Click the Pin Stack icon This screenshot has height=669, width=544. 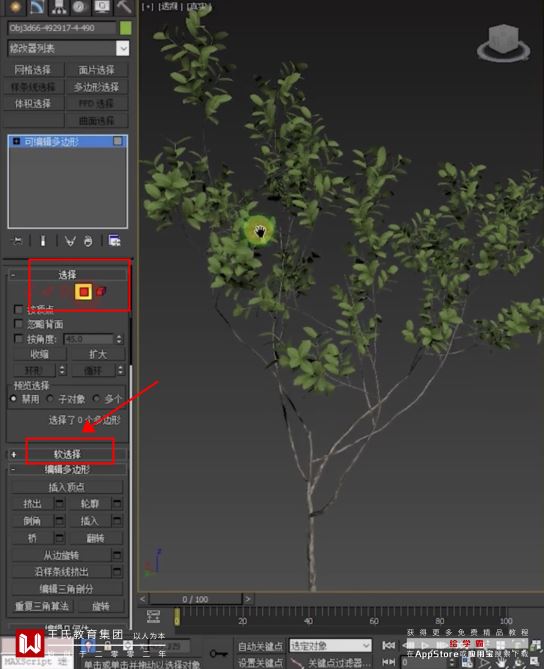[17, 241]
